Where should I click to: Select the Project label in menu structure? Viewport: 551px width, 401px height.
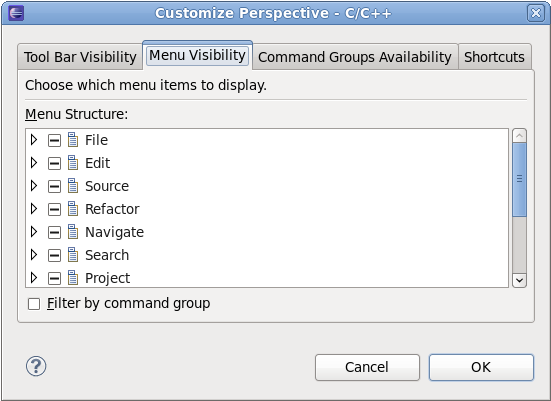click(108, 278)
